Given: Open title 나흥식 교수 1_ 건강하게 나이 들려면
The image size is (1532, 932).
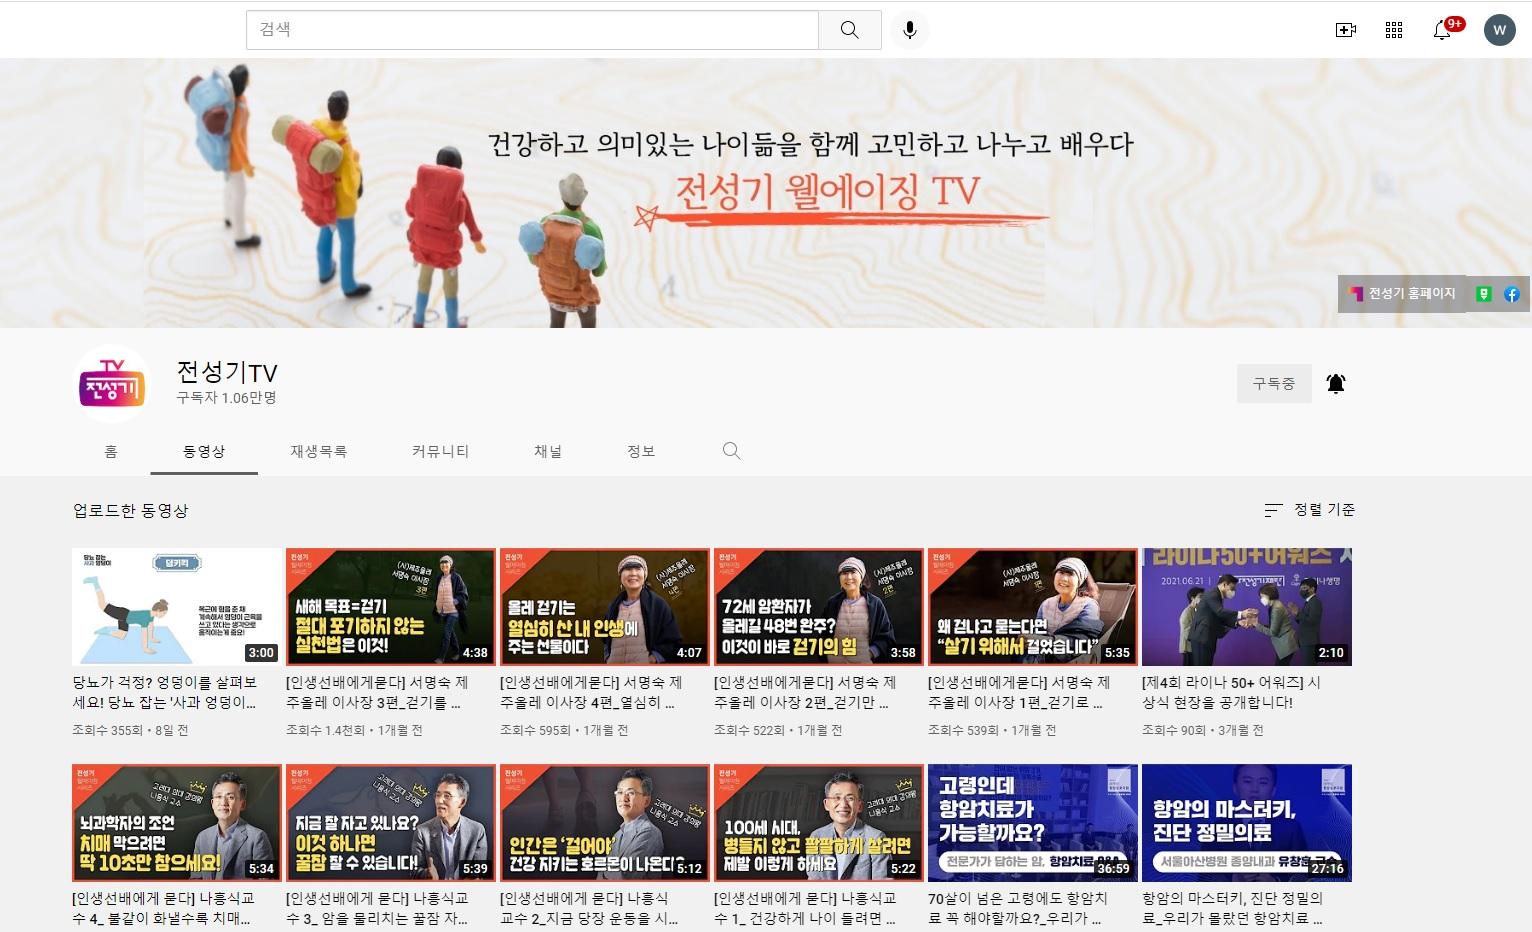Looking at the screenshot, I should [x=806, y=908].
